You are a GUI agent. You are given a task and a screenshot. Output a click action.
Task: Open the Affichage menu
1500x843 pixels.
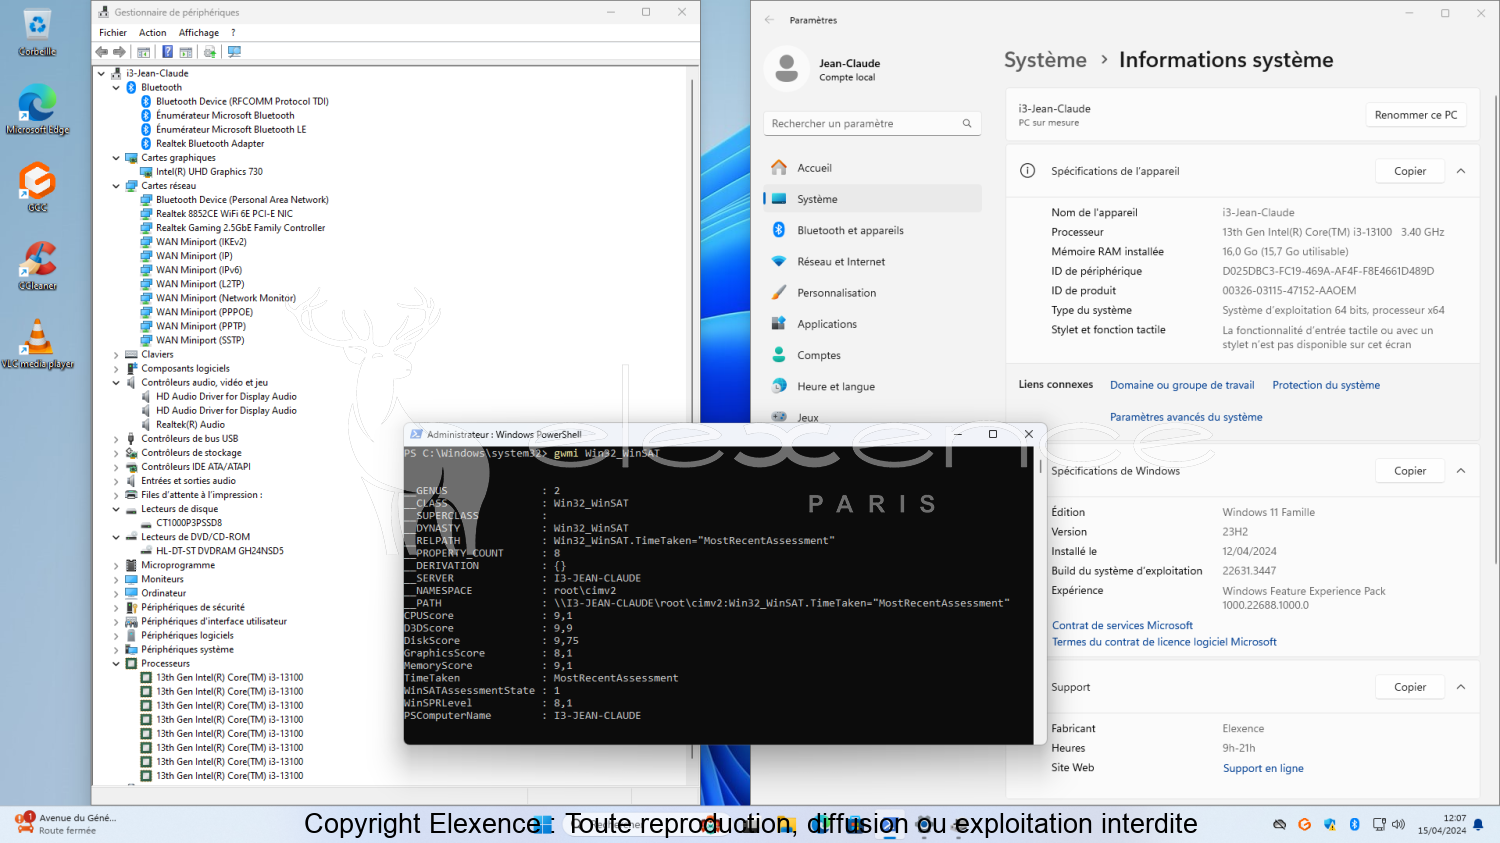(x=198, y=33)
